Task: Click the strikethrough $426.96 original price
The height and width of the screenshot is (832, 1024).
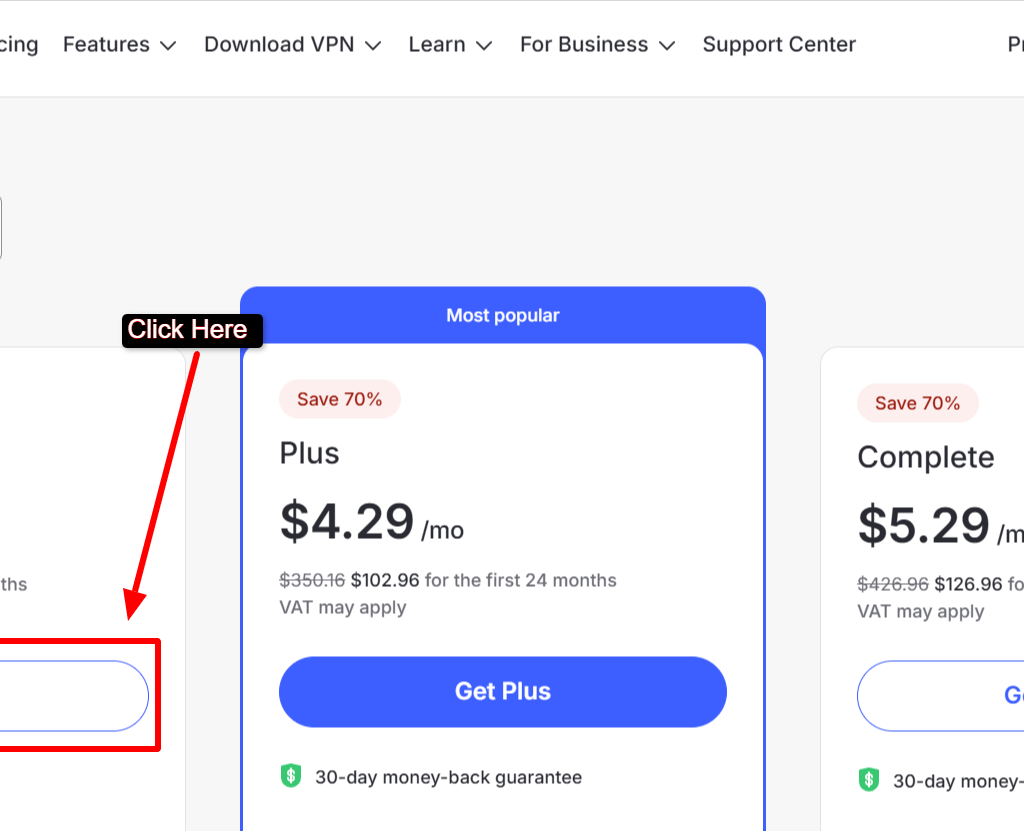Action: [x=894, y=584]
